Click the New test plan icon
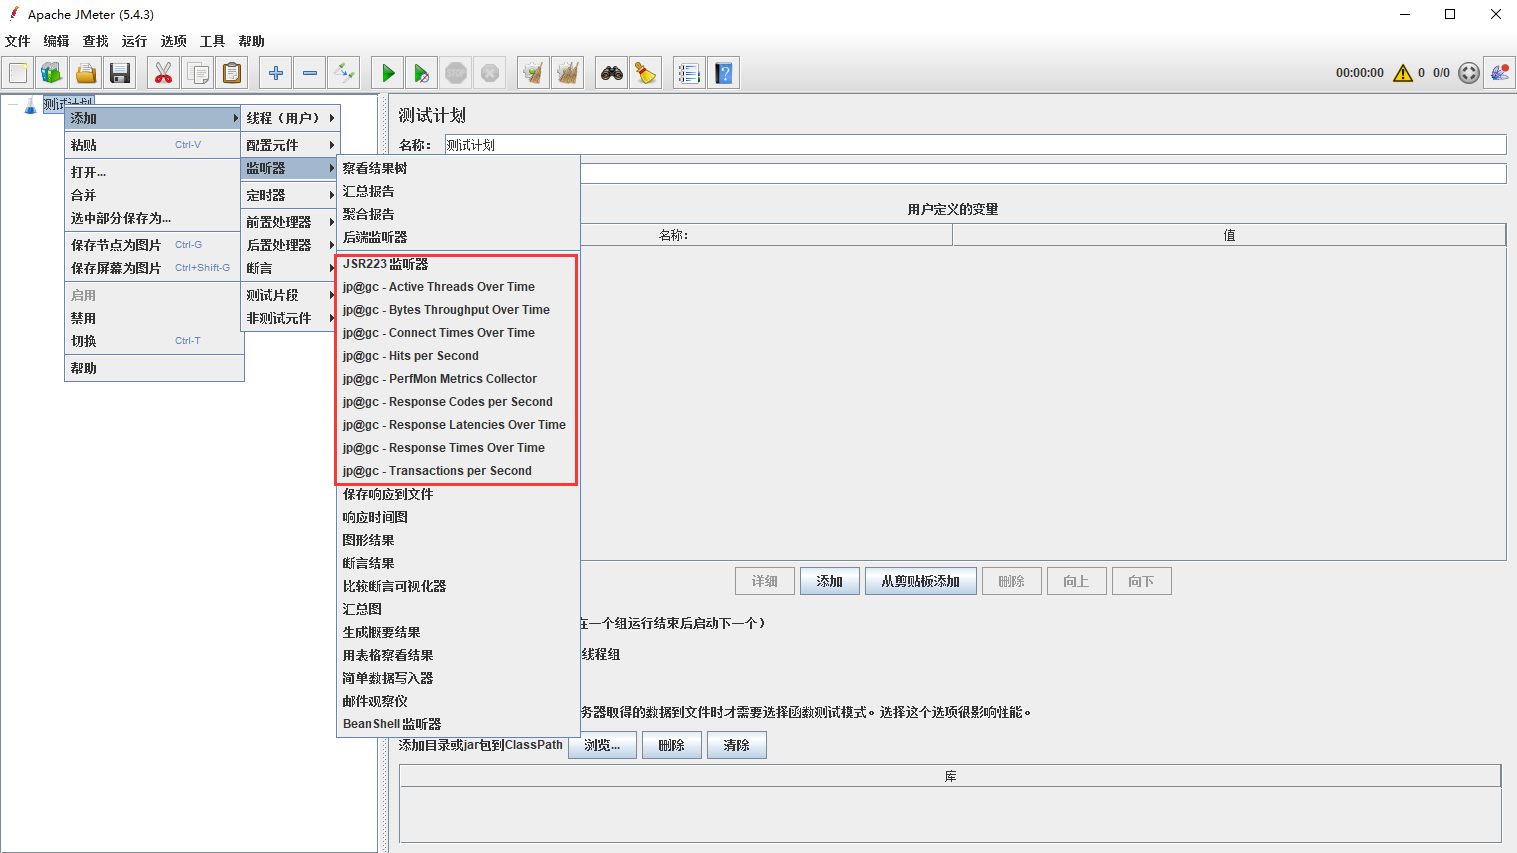Screen dimensions: 1517x853 pyautogui.click(x=18, y=73)
